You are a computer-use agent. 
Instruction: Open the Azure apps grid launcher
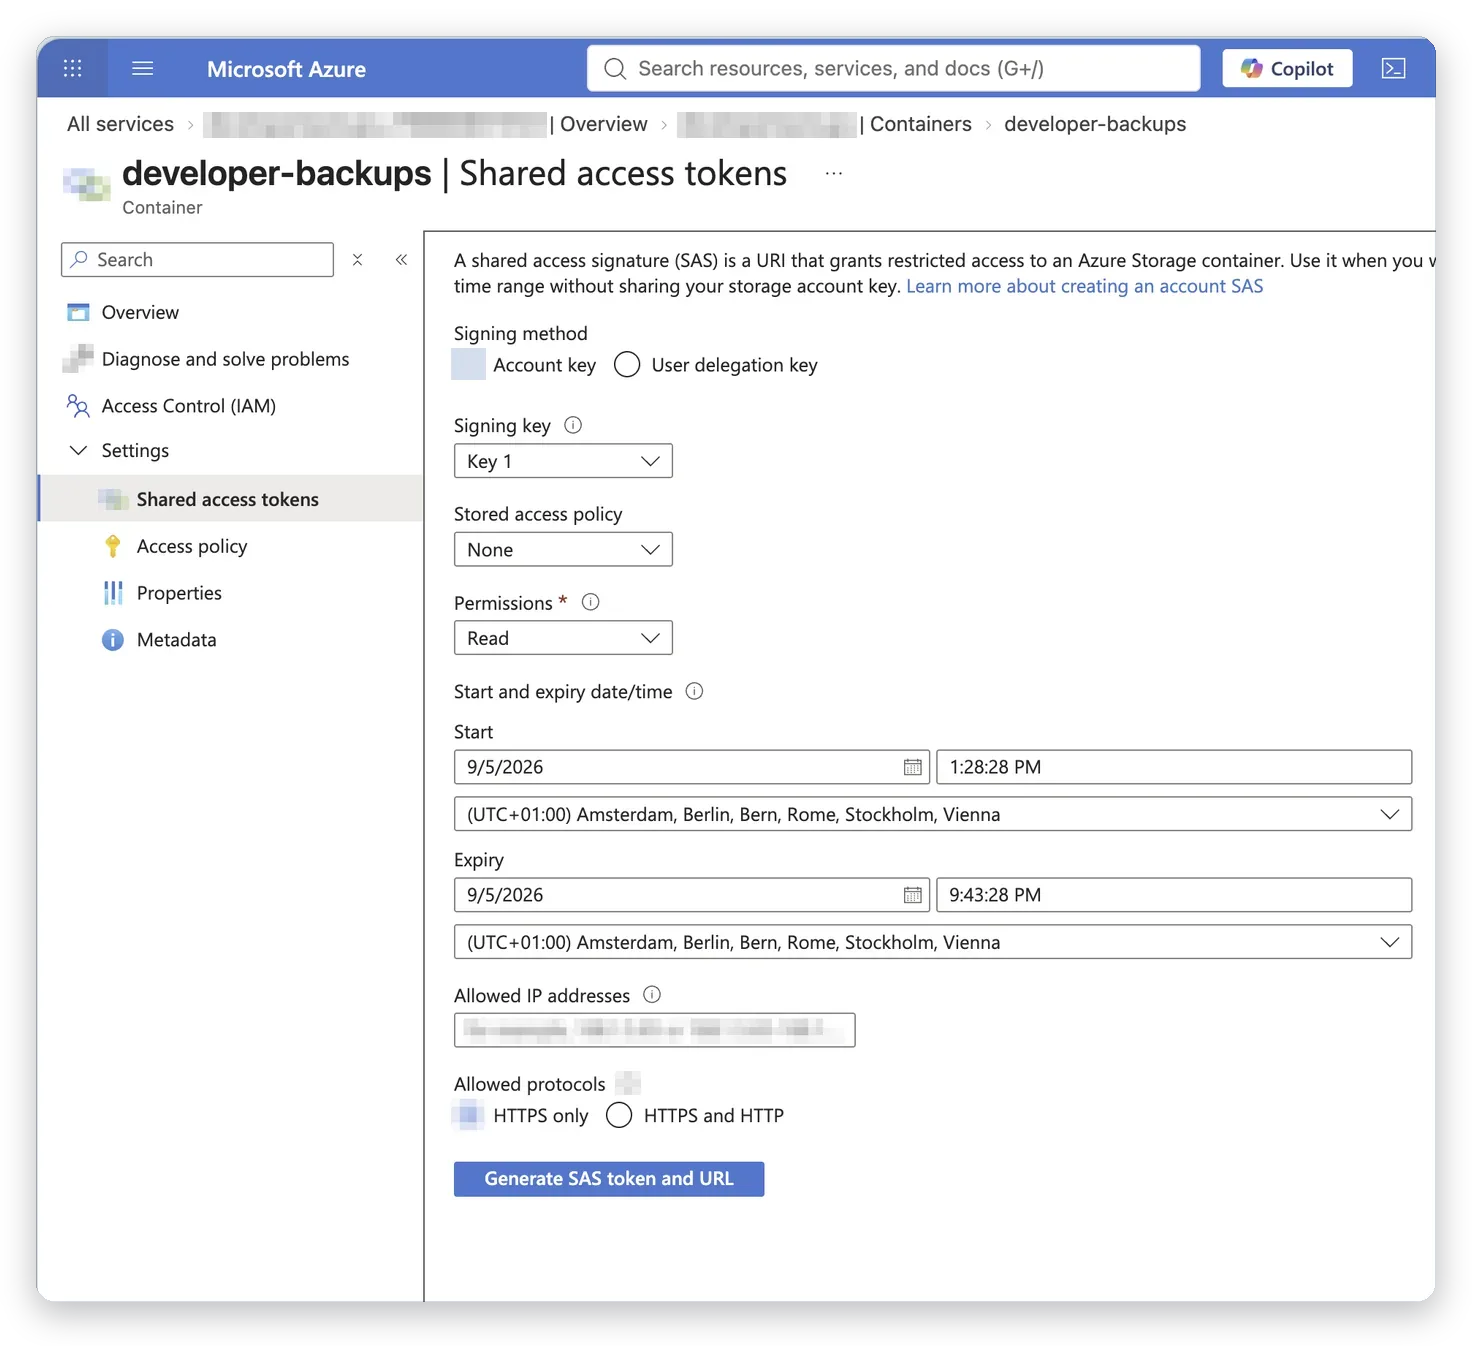point(73,68)
